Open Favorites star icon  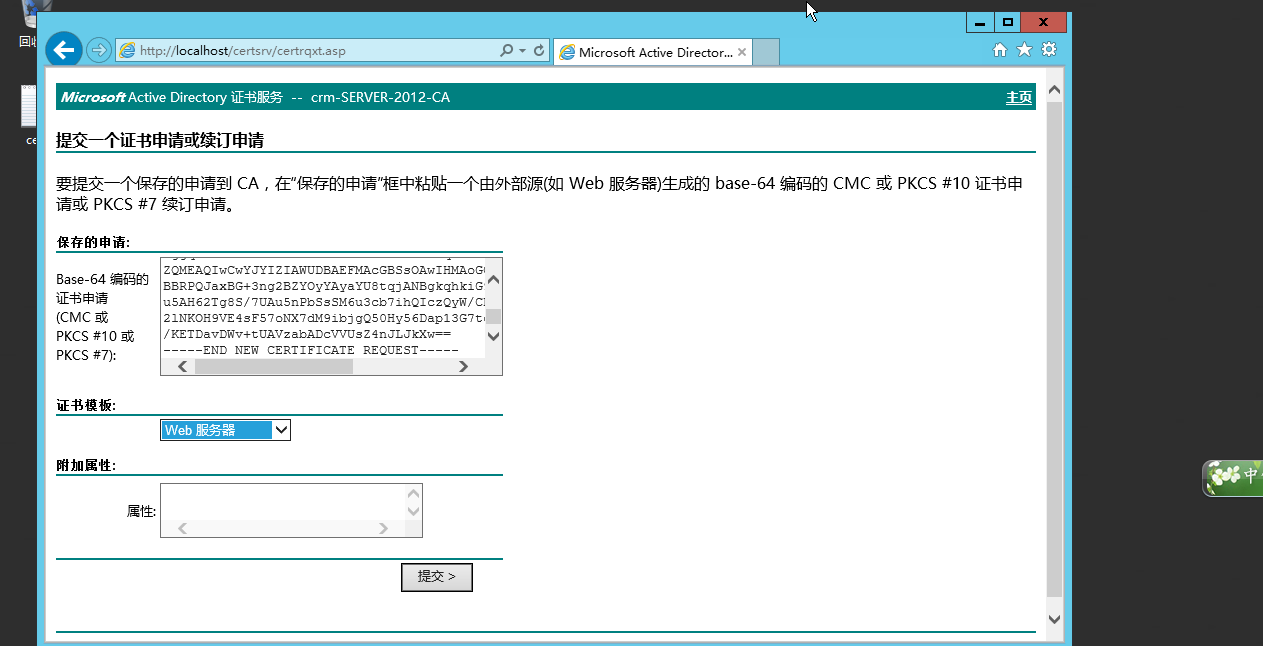point(1024,50)
